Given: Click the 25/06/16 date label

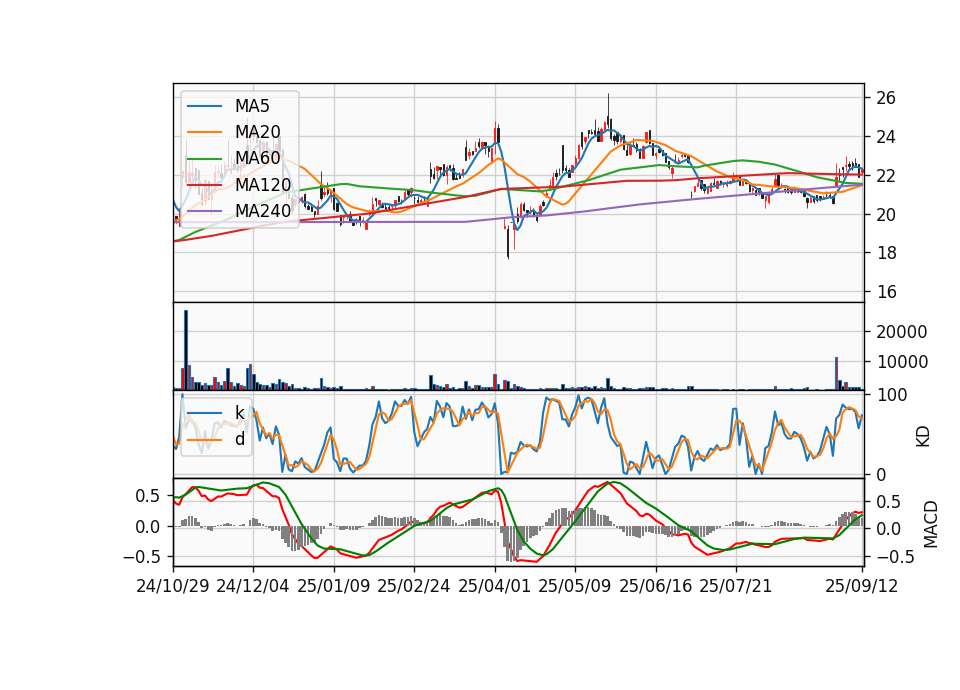Looking at the screenshot, I should pyautogui.click(x=656, y=586).
